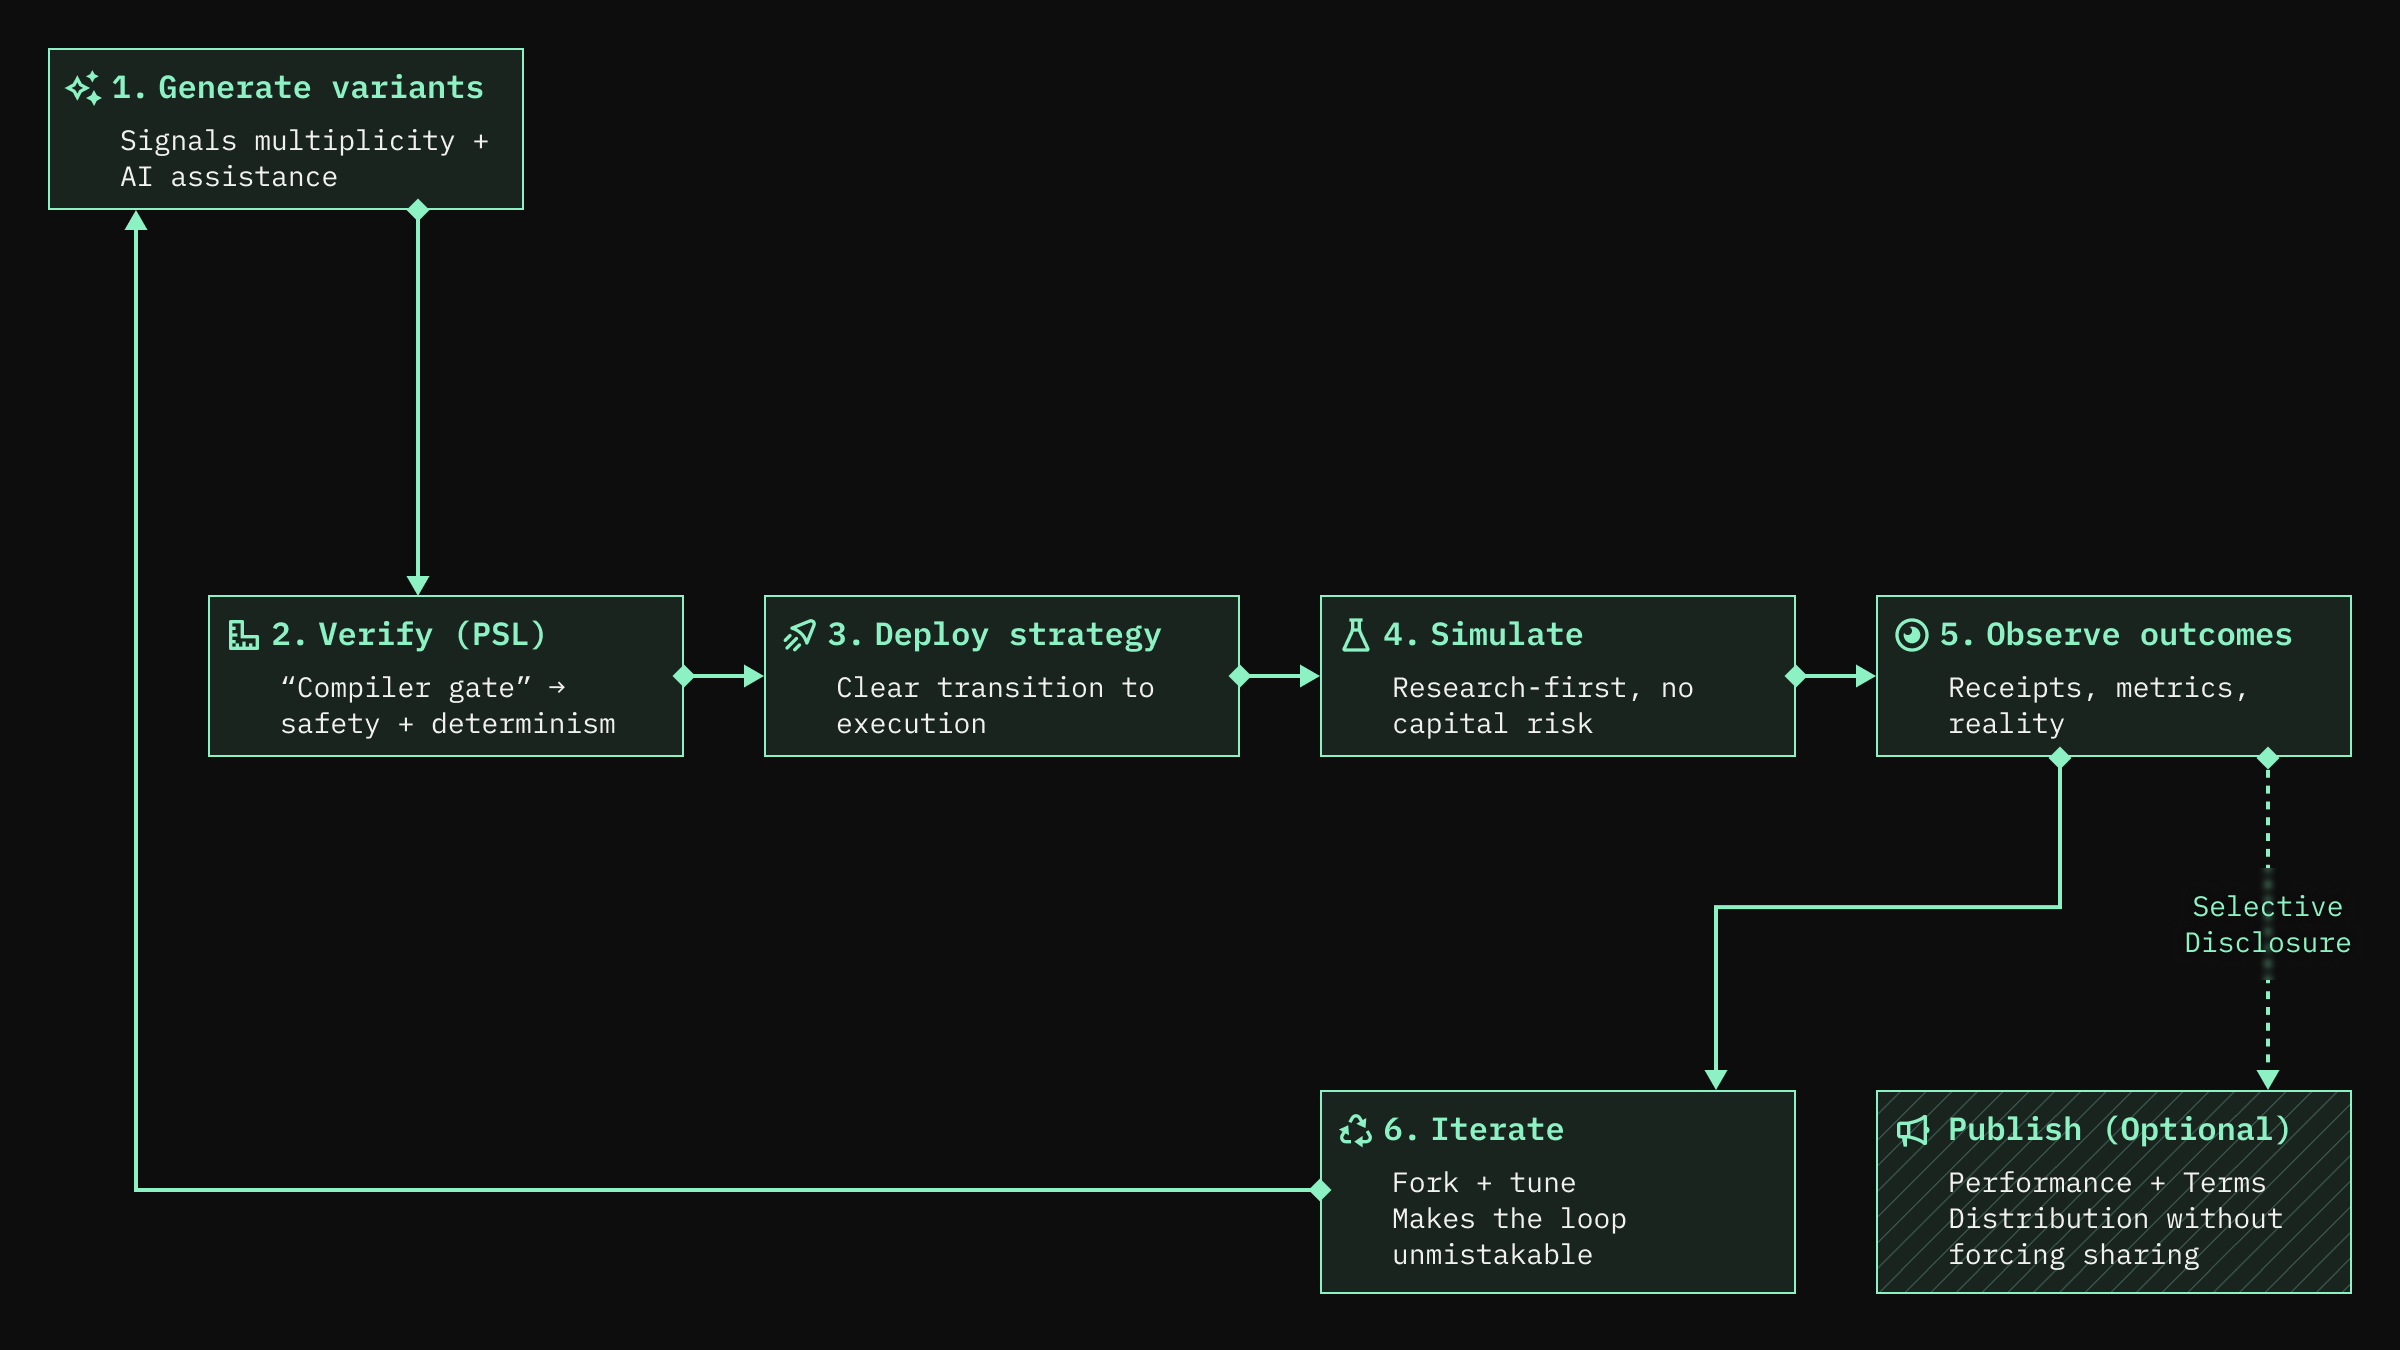Select the "6. Iterate" heading text

point(1473,1130)
